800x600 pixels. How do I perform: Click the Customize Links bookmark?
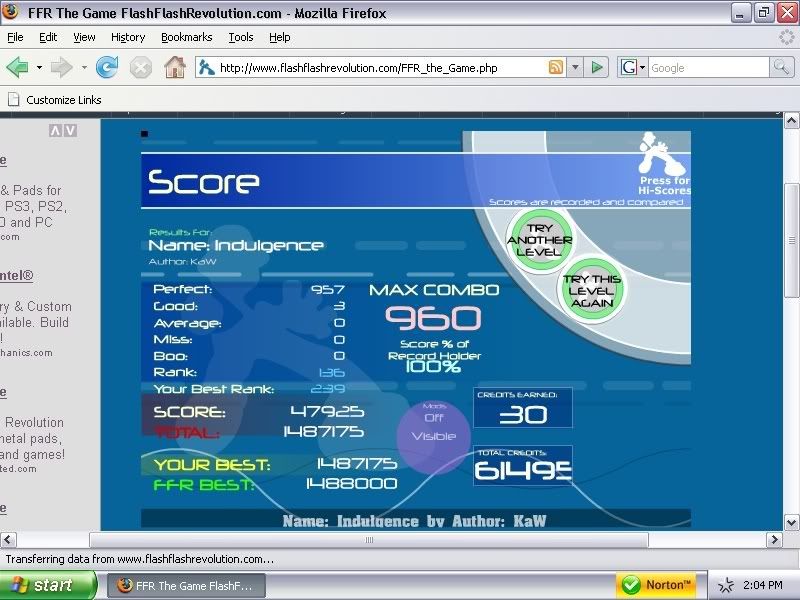point(62,100)
